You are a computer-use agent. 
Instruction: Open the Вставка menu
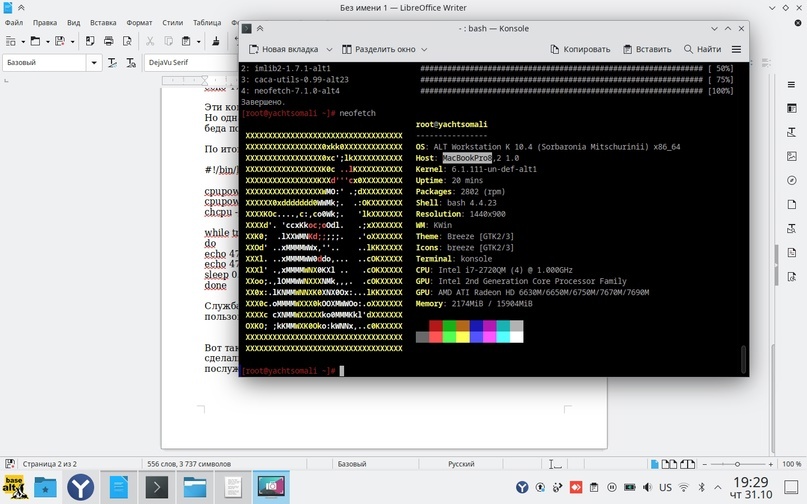103,23
